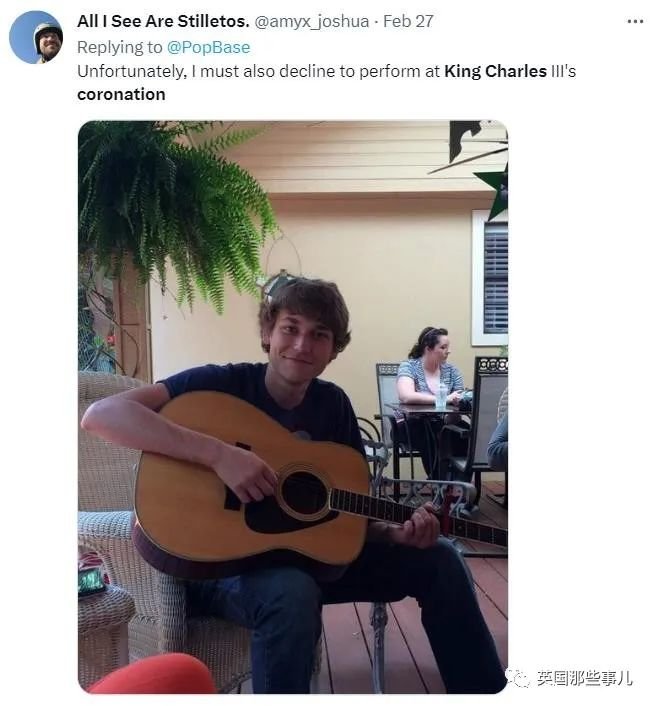The height and width of the screenshot is (706, 653).
Task: Click the @amyx_joshua handle
Action: [x=312, y=21]
